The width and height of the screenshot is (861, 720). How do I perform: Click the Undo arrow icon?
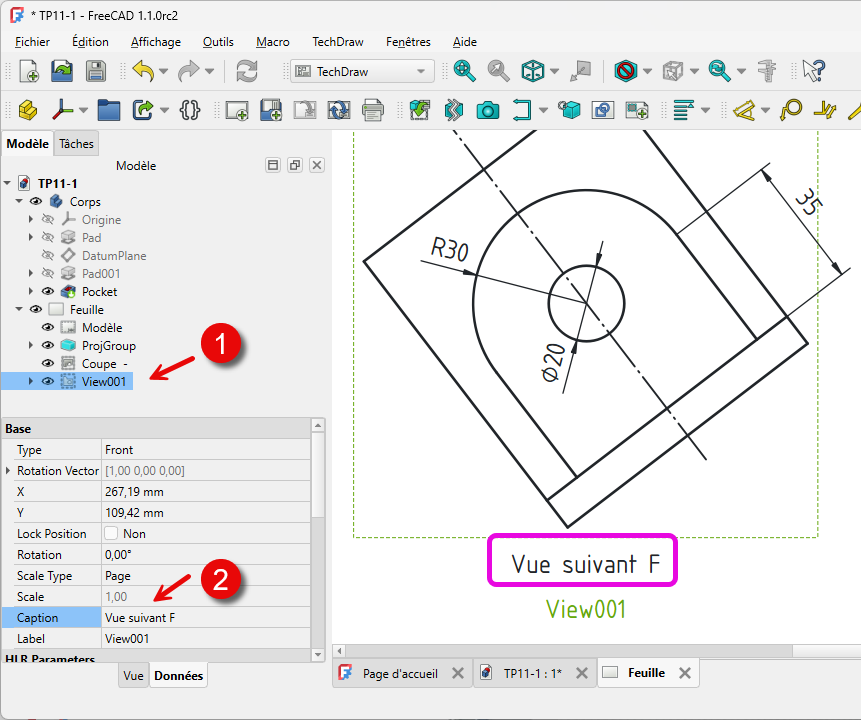(x=143, y=71)
